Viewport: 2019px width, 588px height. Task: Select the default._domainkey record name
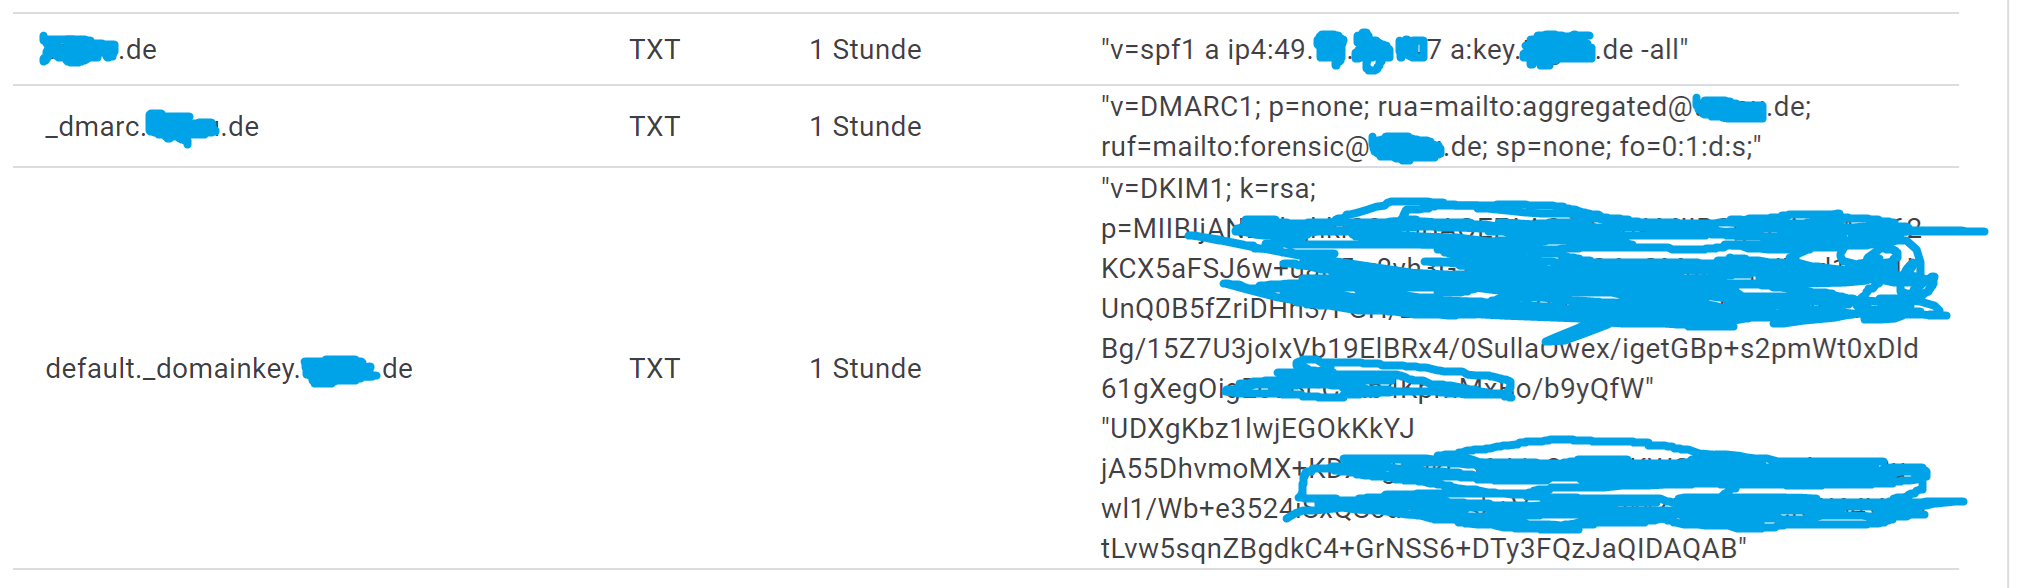click(229, 369)
